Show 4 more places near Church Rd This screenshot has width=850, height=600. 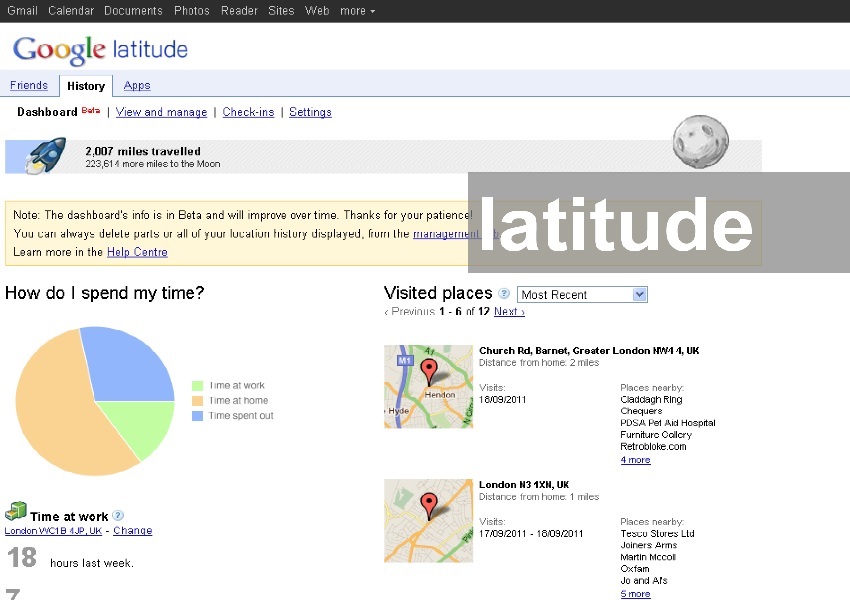[x=635, y=460]
